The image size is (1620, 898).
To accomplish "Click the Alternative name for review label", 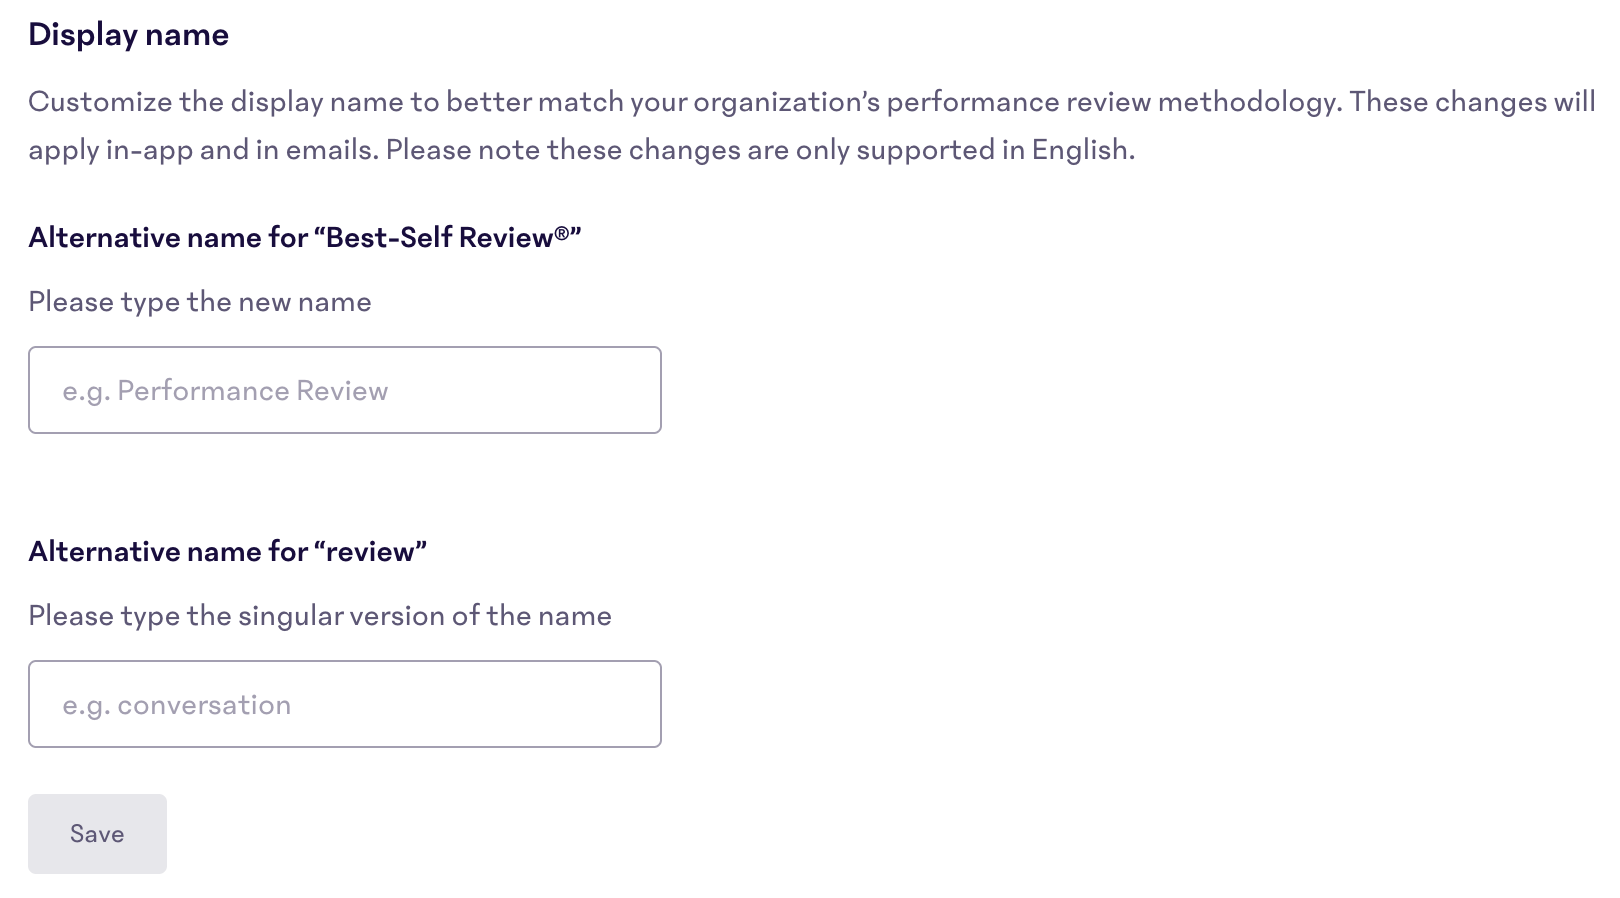I will tap(228, 551).
